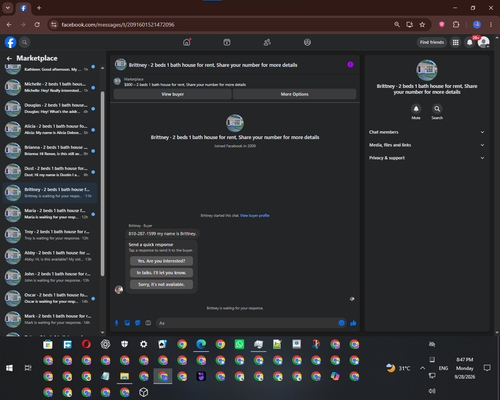This screenshot has height=400, width=500.
Task: Open Windows Start menu
Action: (x=9, y=368)
